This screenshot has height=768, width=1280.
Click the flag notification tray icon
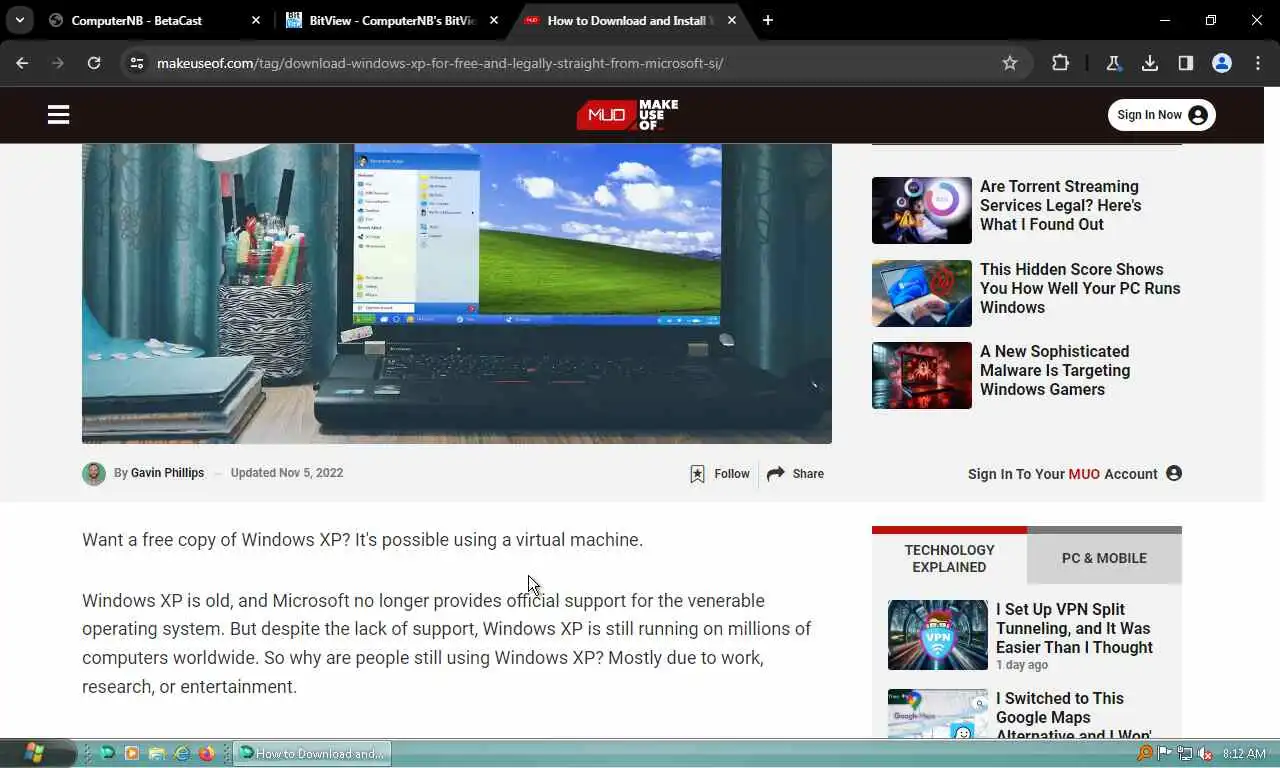pos(1165,753)
